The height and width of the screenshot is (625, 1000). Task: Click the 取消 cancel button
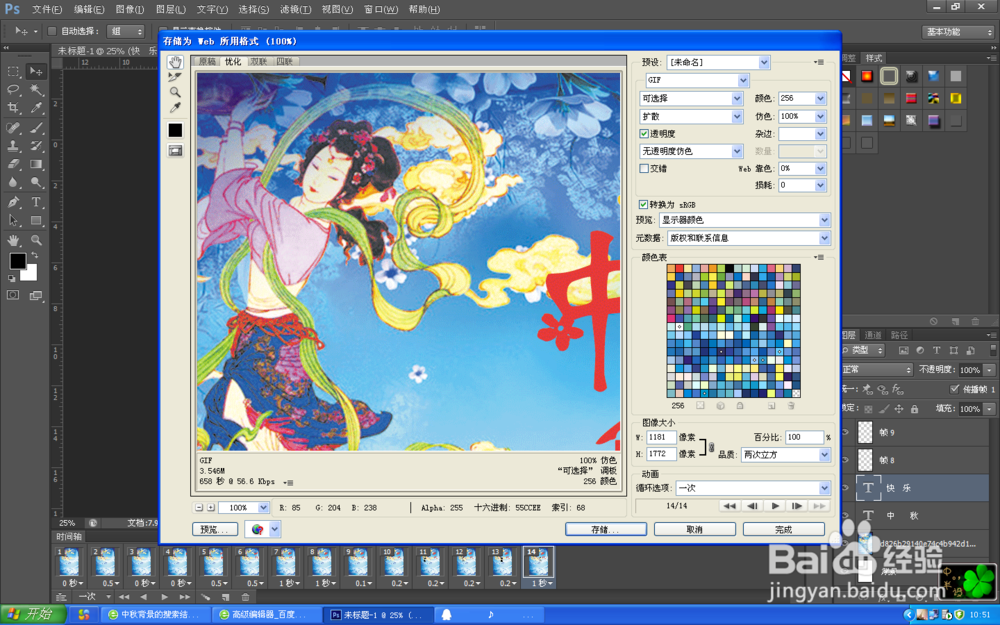click(695, 529)
